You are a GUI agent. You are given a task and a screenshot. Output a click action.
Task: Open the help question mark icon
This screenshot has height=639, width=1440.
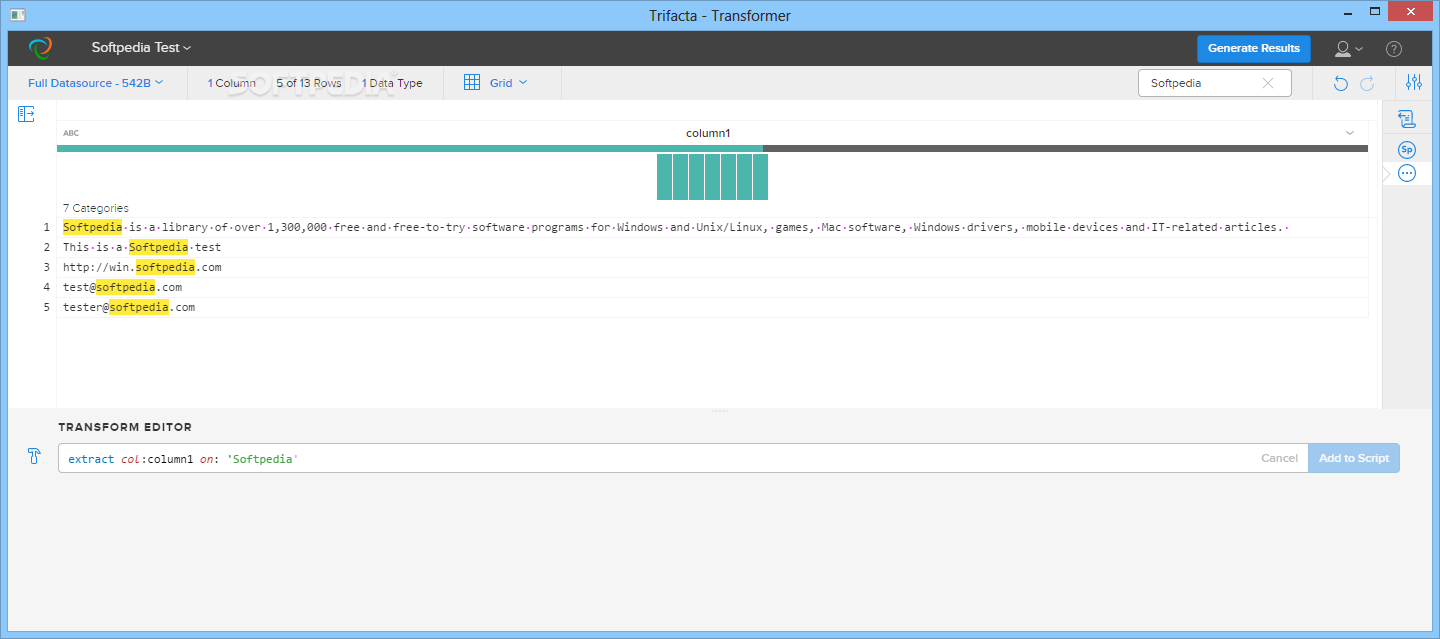pos(1394,48)
